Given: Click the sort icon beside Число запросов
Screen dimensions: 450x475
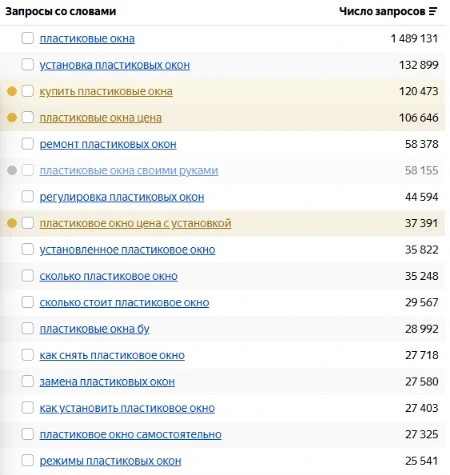Looking at the screenshot, I should click(x=433, y=12).
